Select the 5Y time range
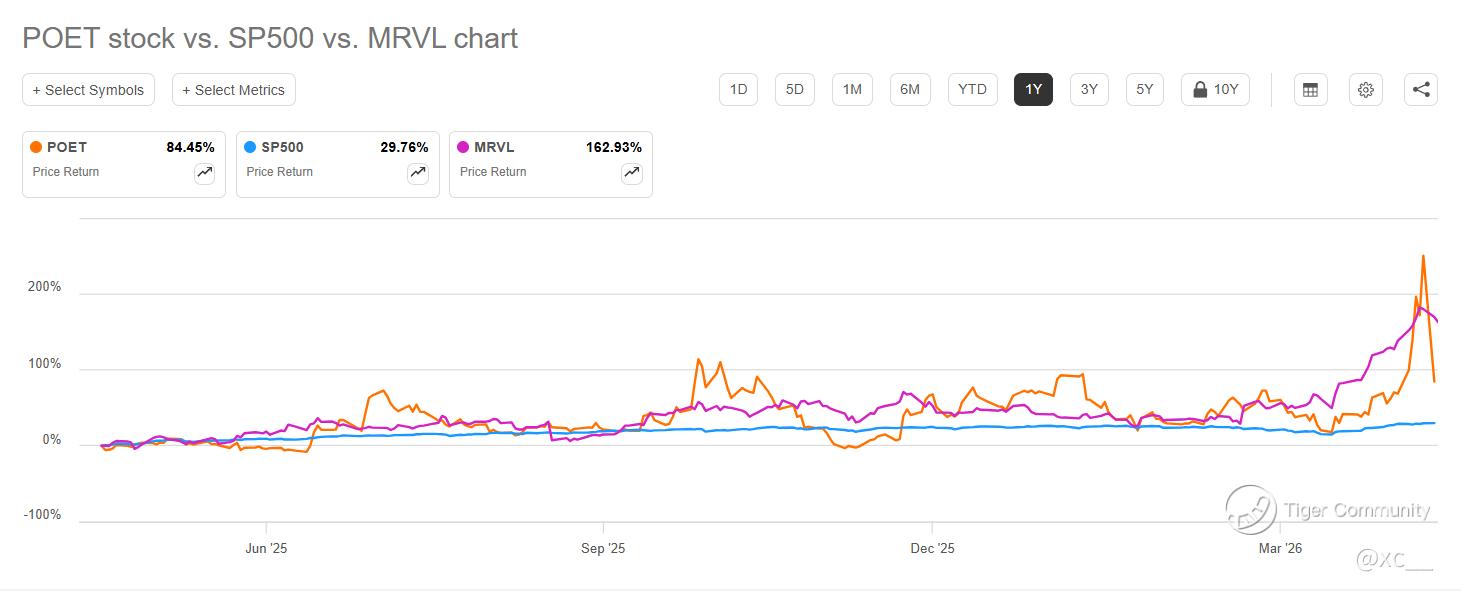Viewport: 1461px width, 591px height. 1145,89
